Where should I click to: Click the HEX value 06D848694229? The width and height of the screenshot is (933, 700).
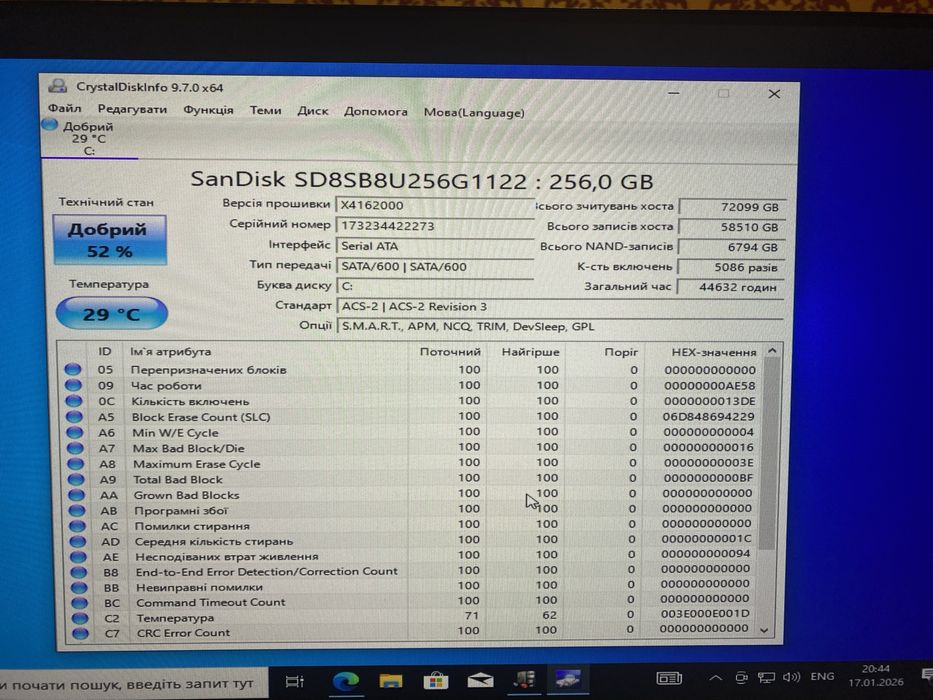pos(708,417)
